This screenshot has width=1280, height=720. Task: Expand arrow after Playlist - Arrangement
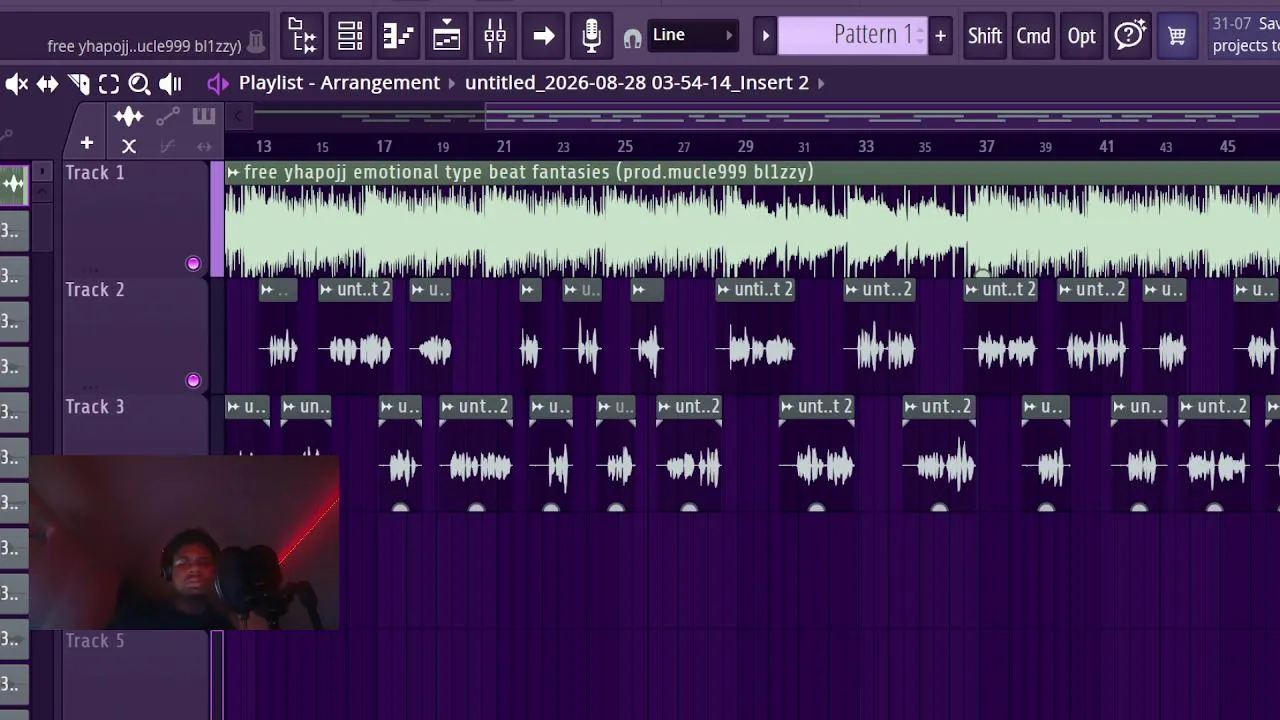[x=452, y=83]
